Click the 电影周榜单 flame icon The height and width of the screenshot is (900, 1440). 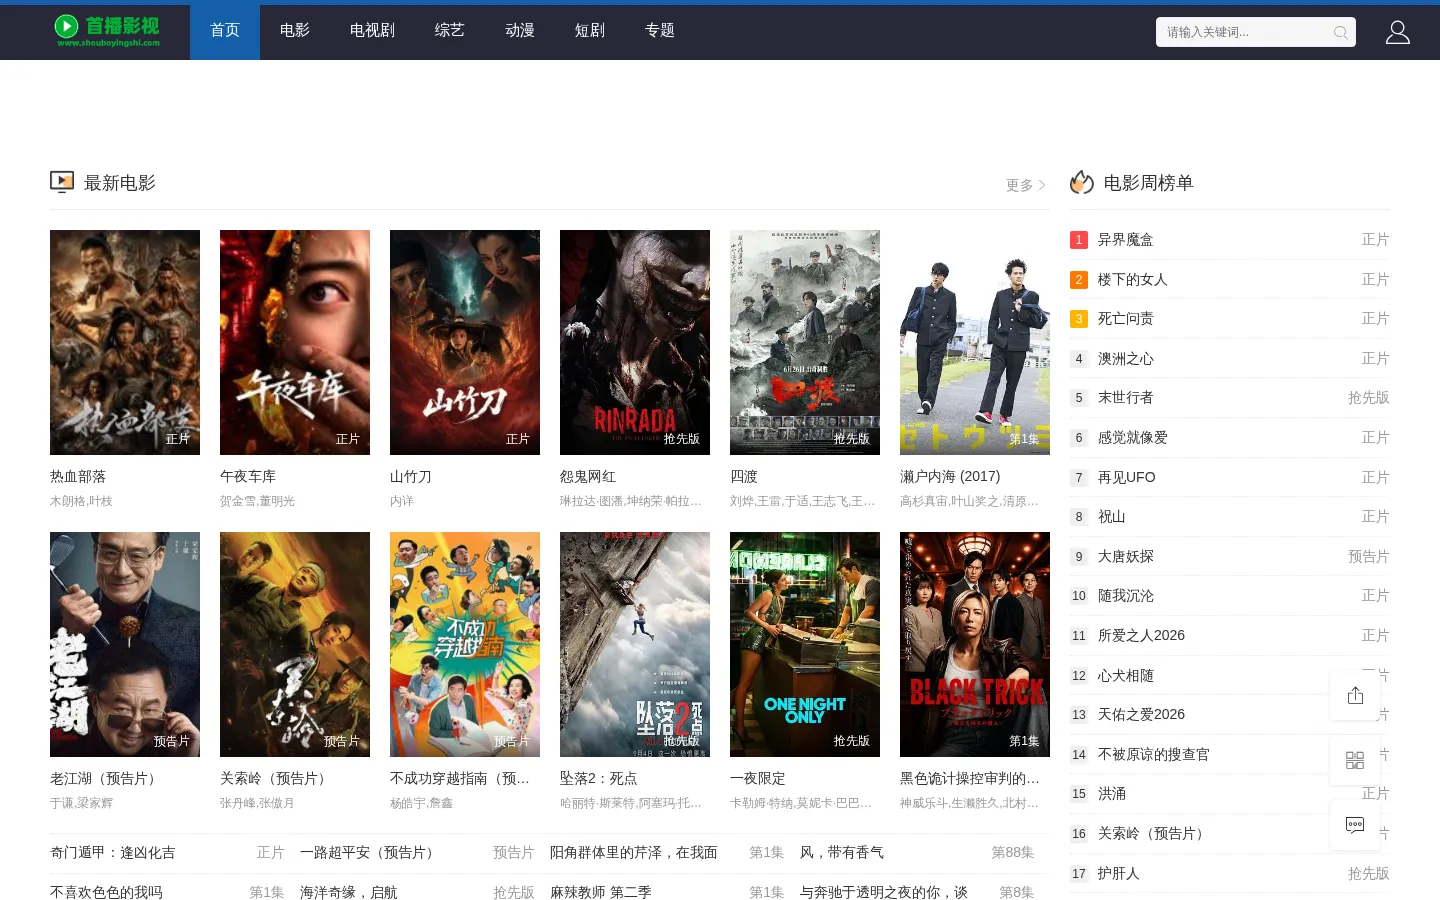(x=1082, y=182)
